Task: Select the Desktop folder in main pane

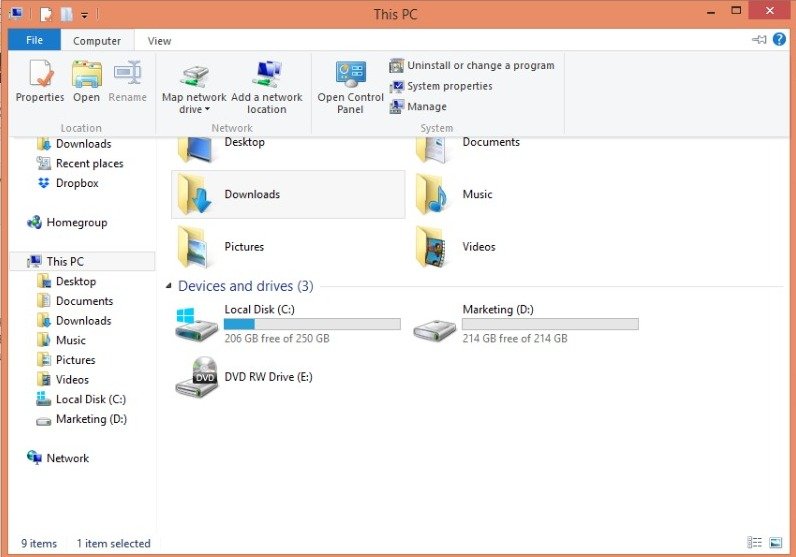Action: pos(221,148)
